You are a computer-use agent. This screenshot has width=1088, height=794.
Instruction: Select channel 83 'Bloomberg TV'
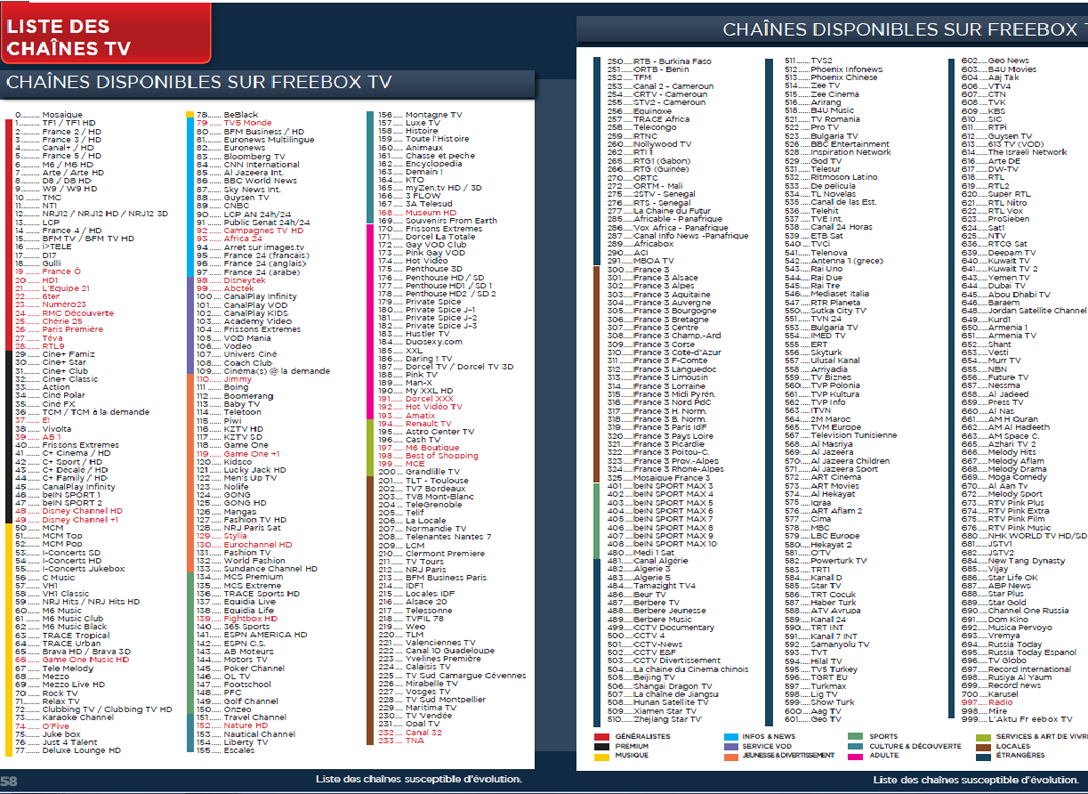pos(240,157)
